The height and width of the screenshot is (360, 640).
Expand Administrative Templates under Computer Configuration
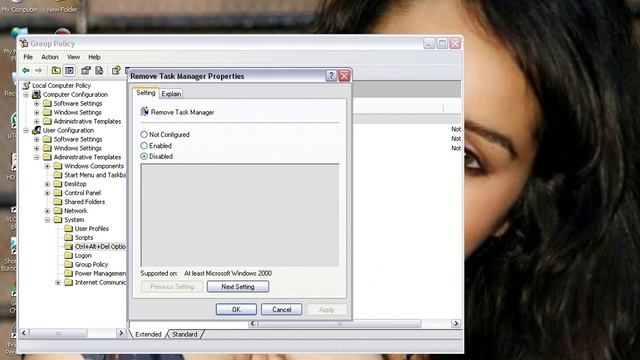pos(37,122)
